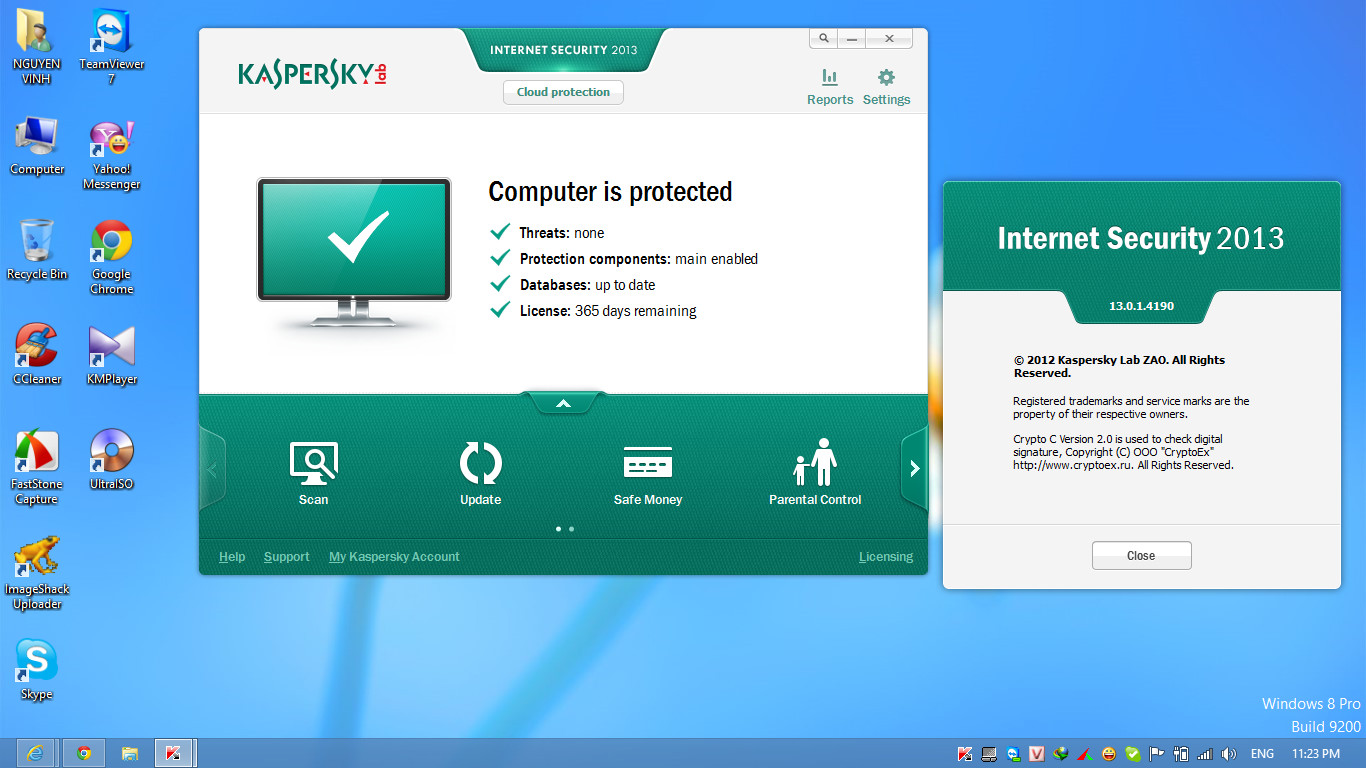Click Databases: up to date status
The image size is (1366, 768).
573,285
